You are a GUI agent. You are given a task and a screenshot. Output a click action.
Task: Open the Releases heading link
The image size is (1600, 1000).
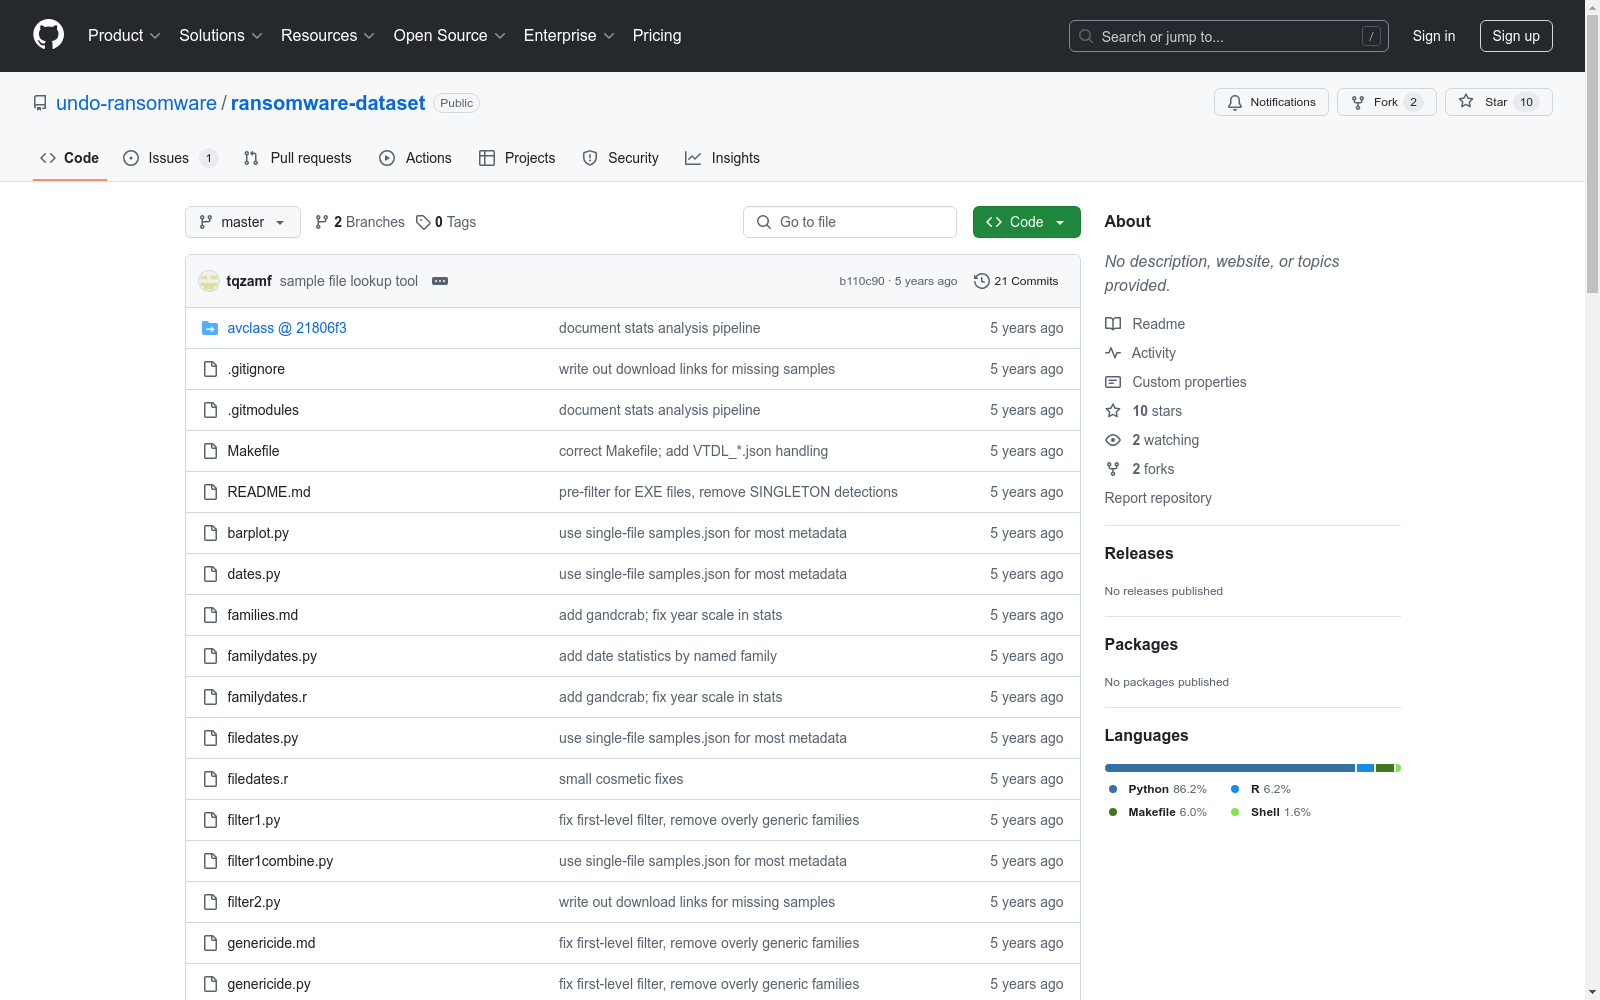tap(1139, 553)
